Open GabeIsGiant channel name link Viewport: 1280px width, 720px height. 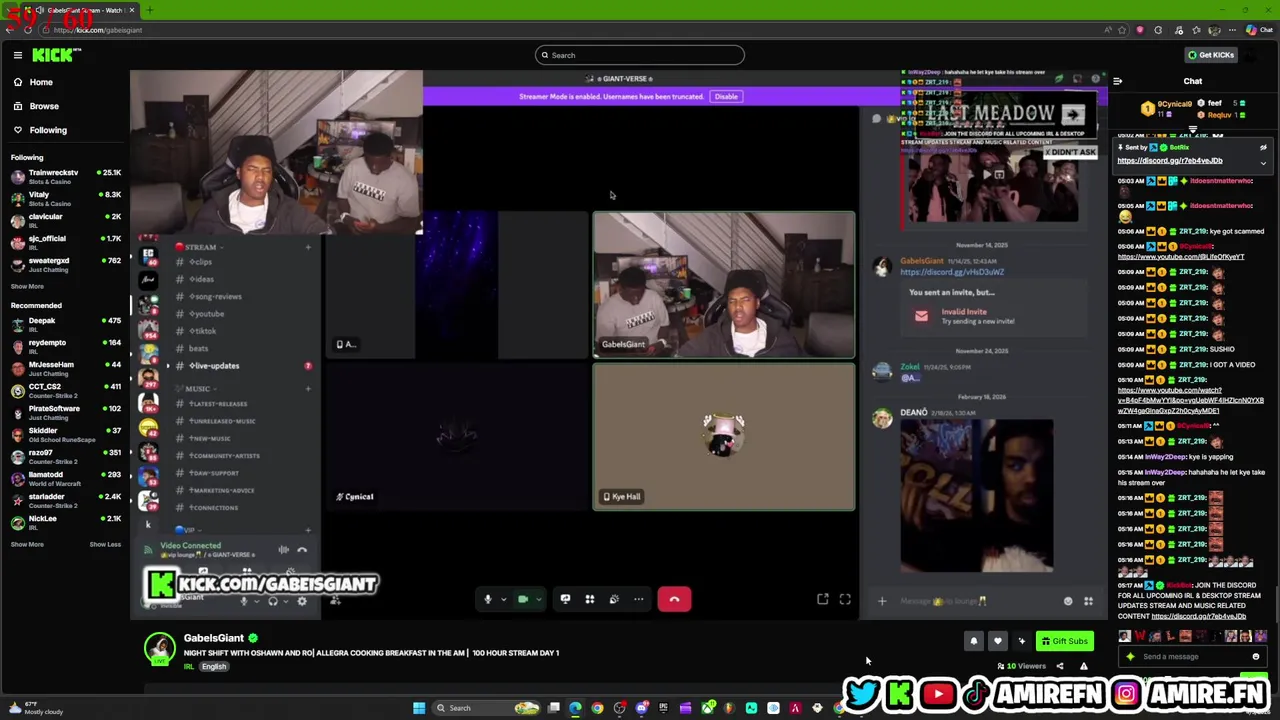click(213, 638)
